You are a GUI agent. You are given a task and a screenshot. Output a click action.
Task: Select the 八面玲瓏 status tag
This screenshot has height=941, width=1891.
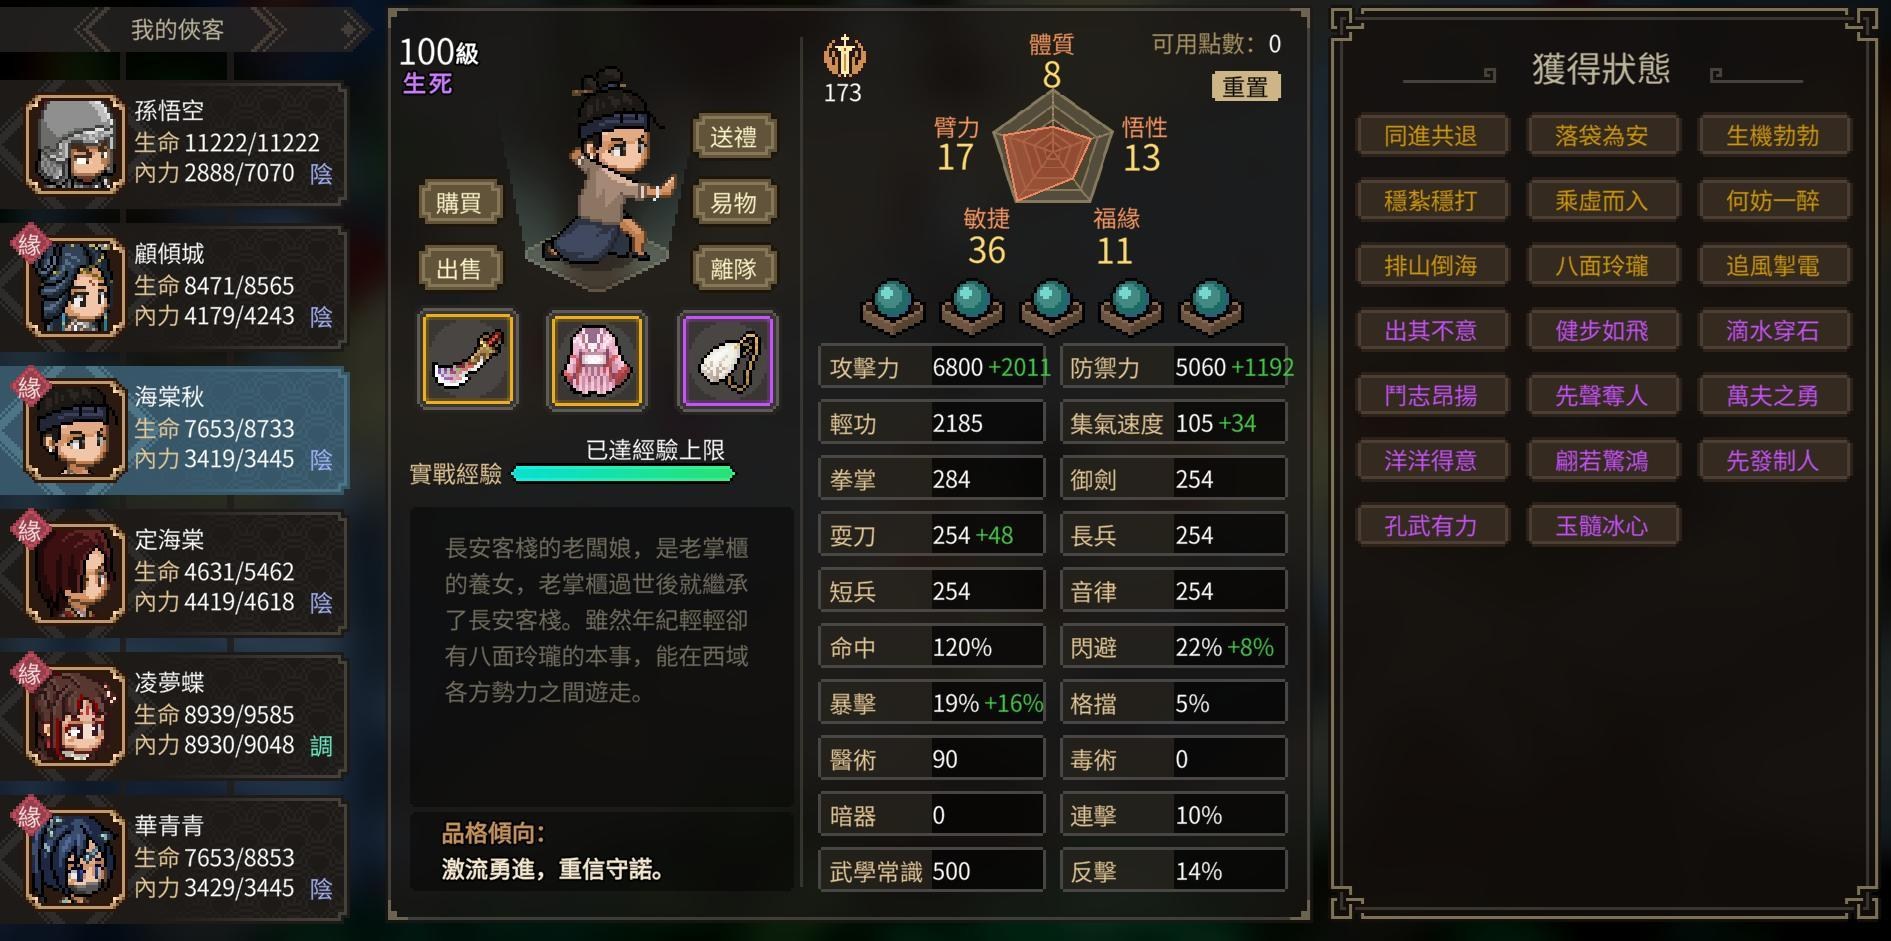click(1602, 265)
